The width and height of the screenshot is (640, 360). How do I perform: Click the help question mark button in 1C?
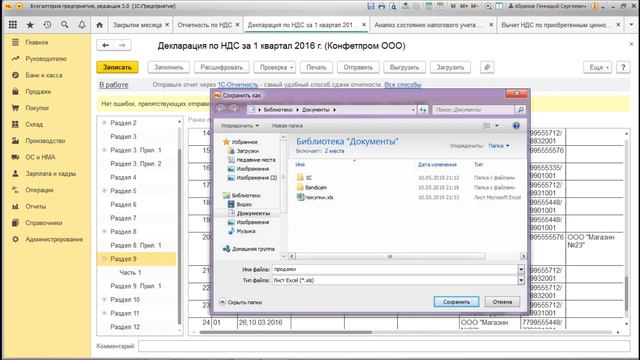(x=623, y=67)
